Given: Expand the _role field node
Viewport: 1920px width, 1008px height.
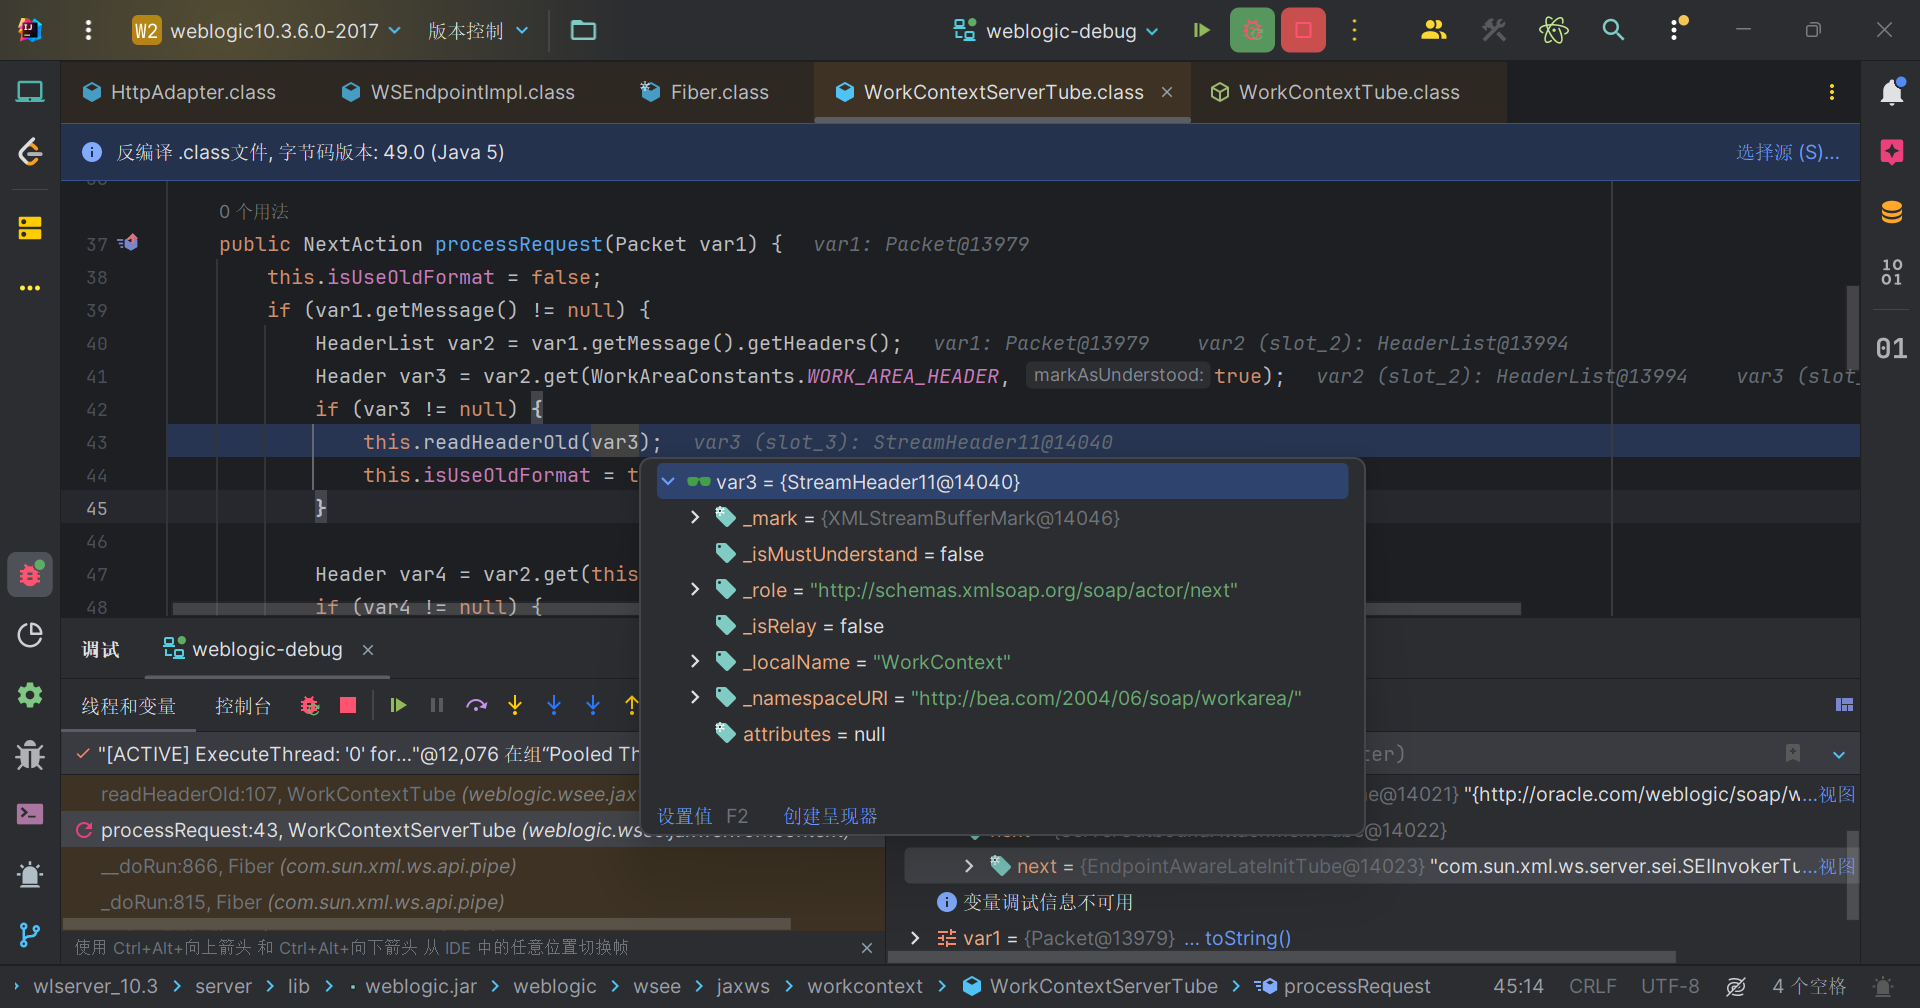Looking at the screenshot, I should 695,590.
